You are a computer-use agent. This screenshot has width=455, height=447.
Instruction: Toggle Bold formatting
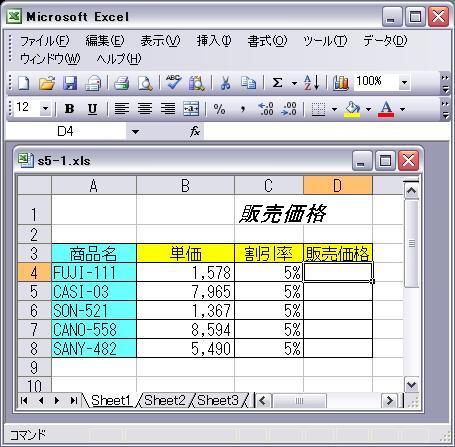pyautogui.click(x=69, y=109)
